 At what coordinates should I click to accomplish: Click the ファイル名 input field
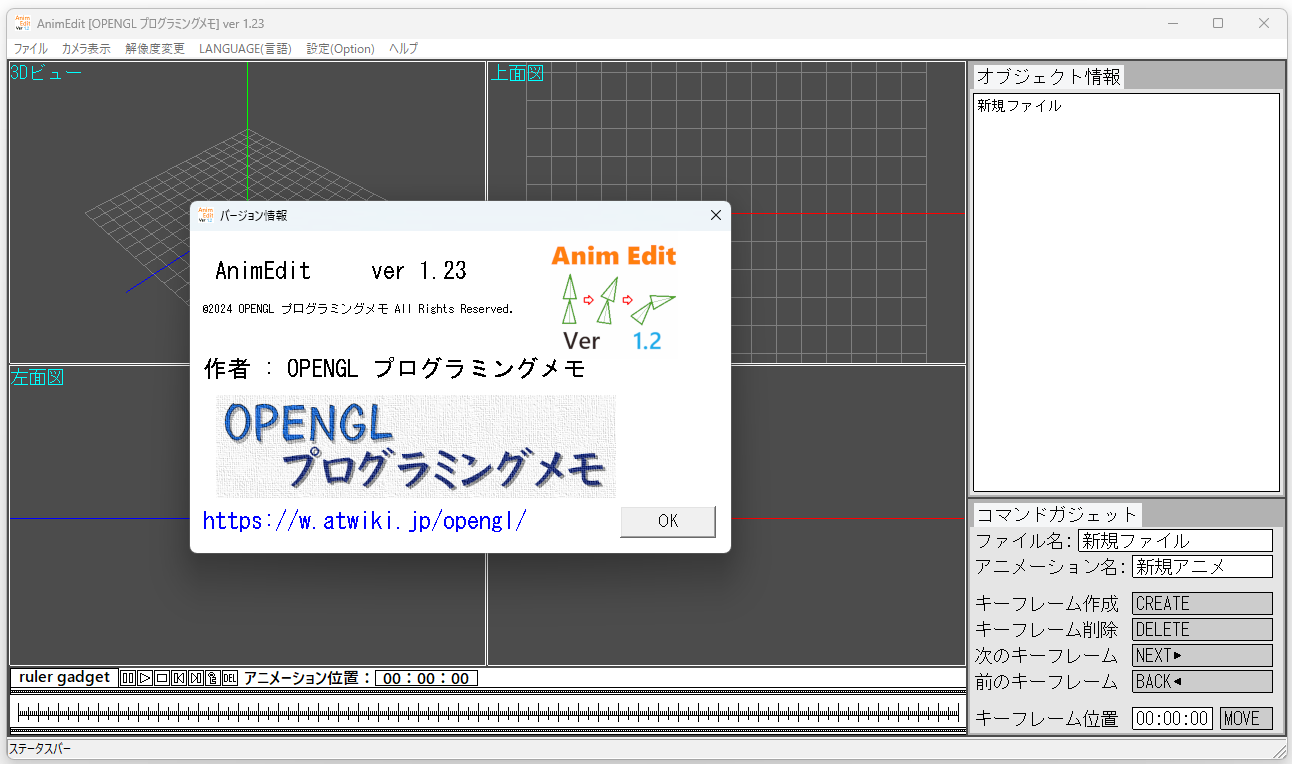[1174, 541]
